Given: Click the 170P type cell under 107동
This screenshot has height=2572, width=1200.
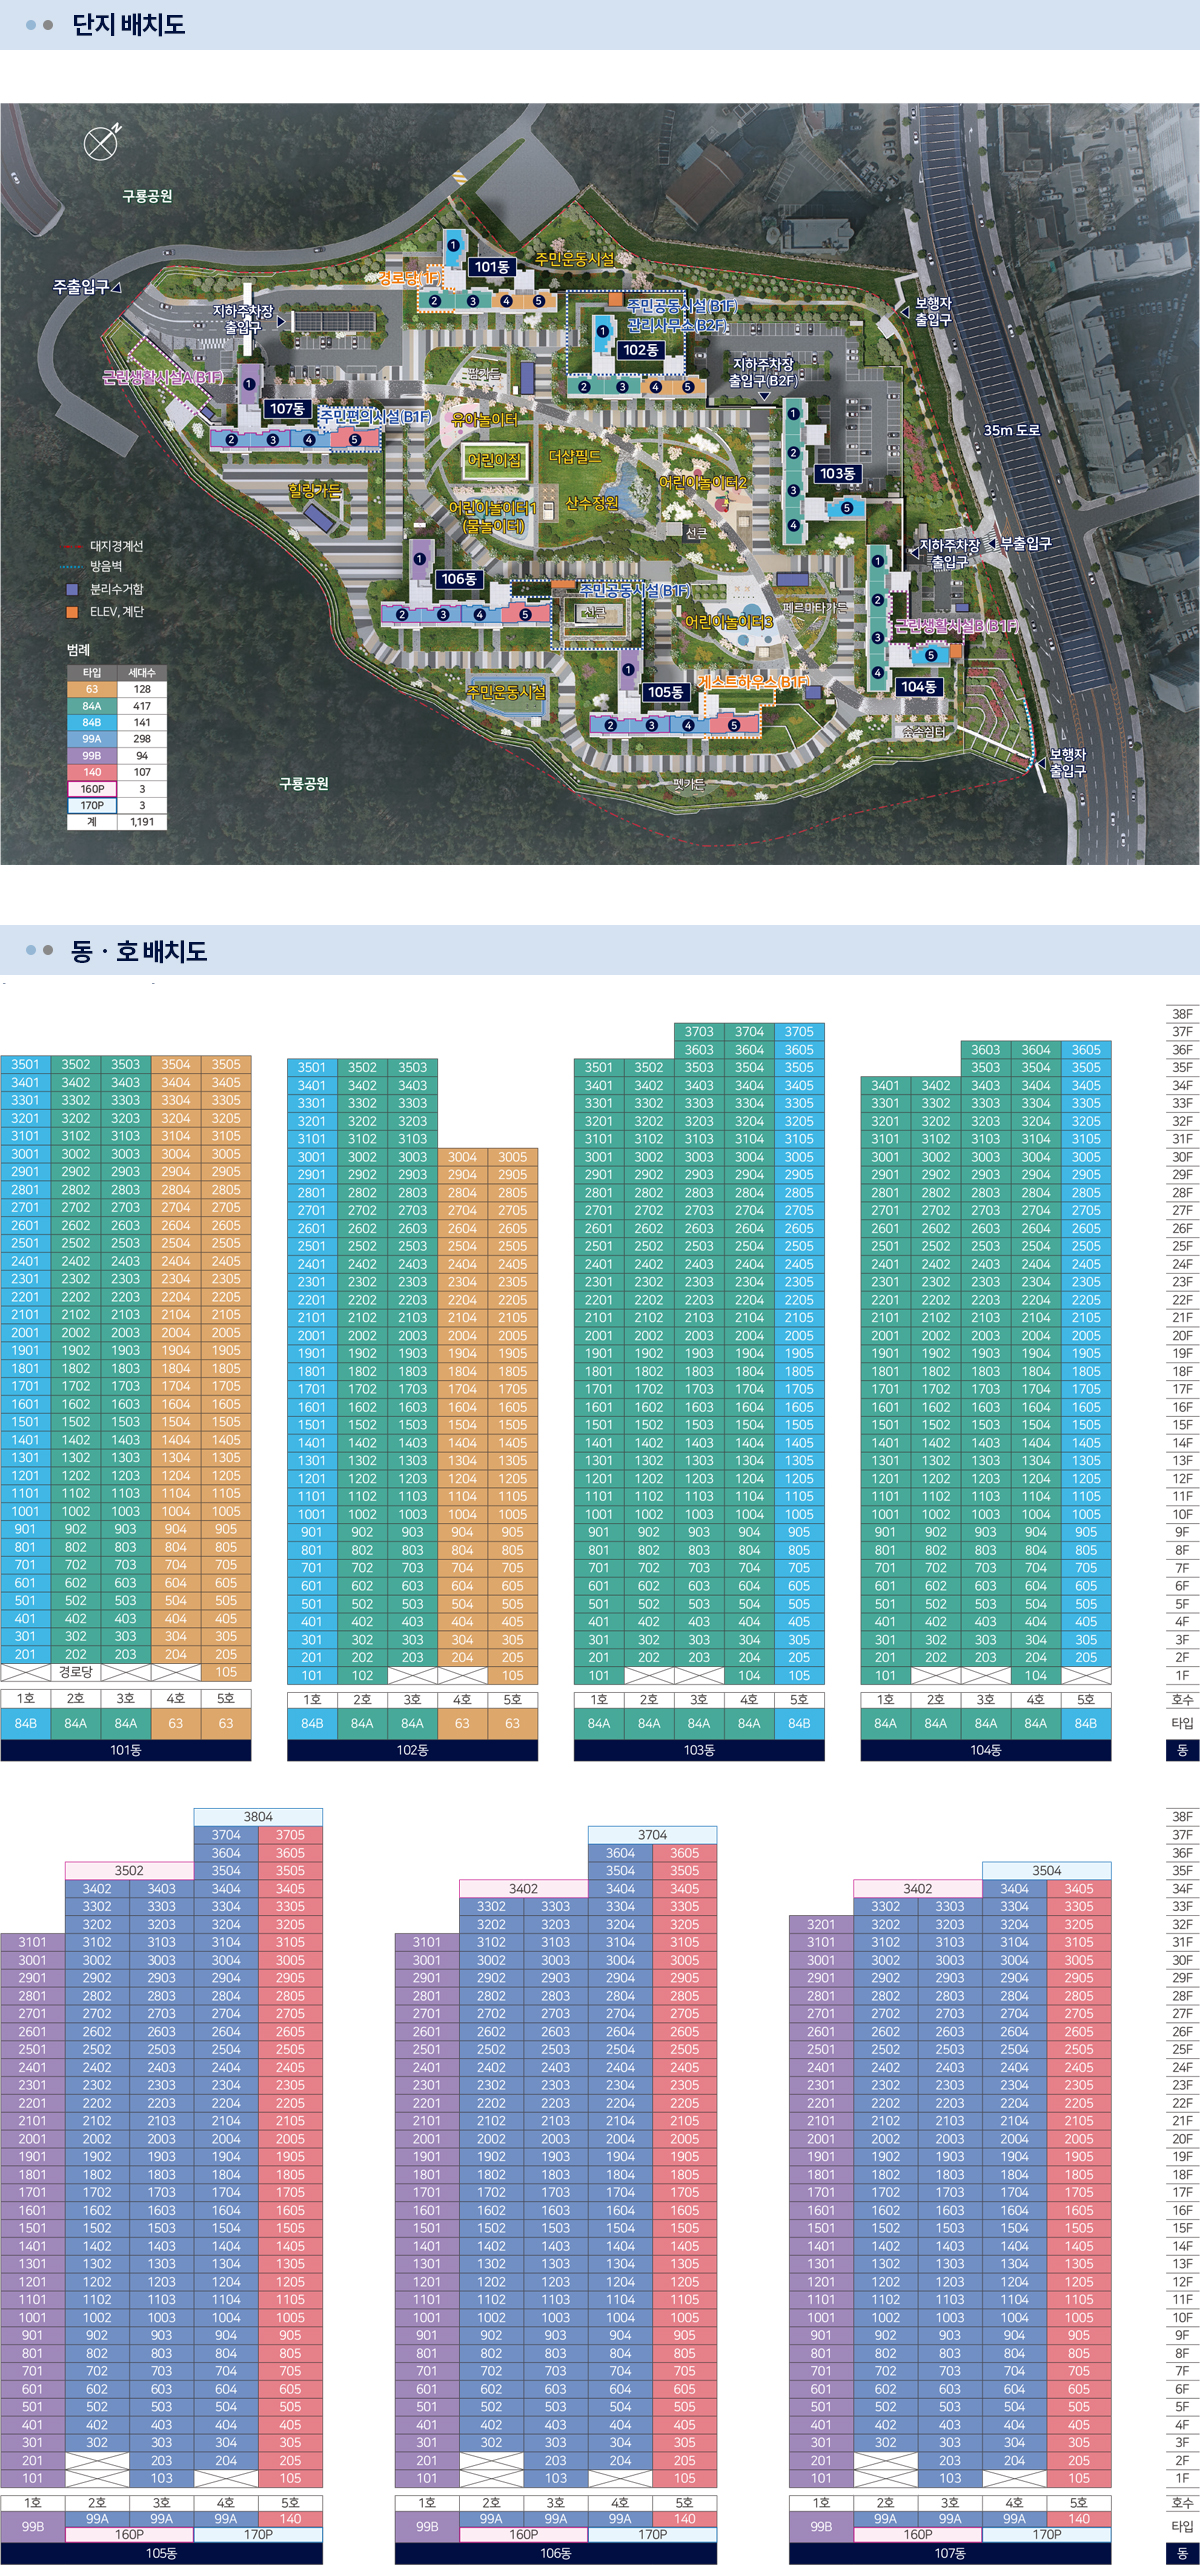Looking at the screenshot, I should (x=1047, y=2534).
